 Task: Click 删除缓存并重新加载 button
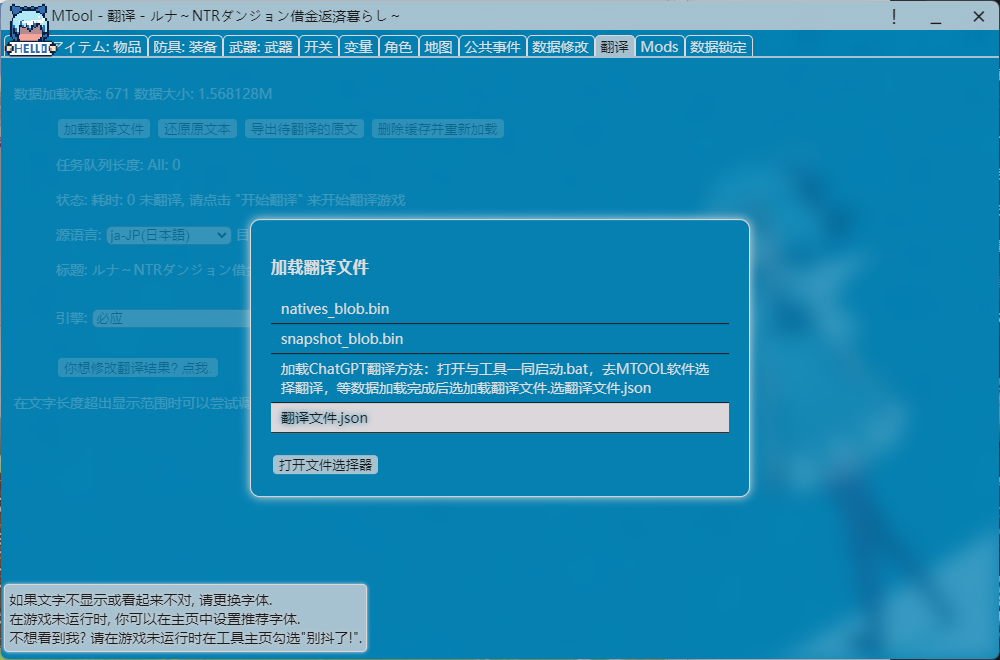pos(438,129)
